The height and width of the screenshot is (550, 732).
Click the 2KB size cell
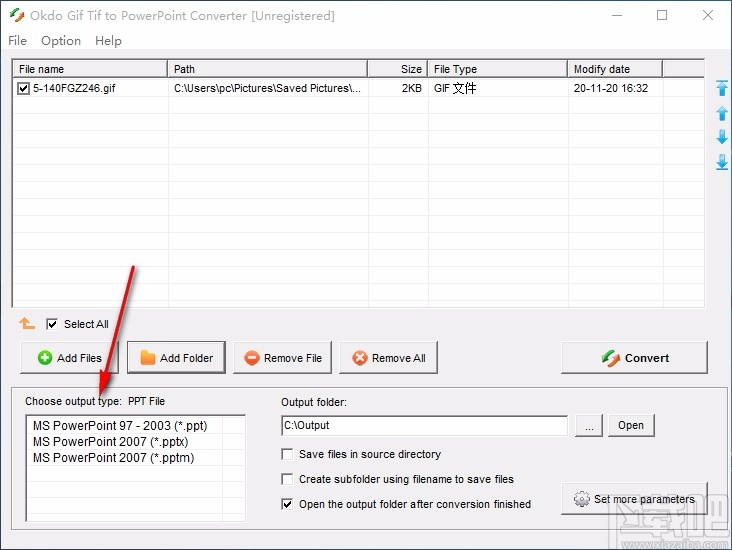[x=411, y=88]
